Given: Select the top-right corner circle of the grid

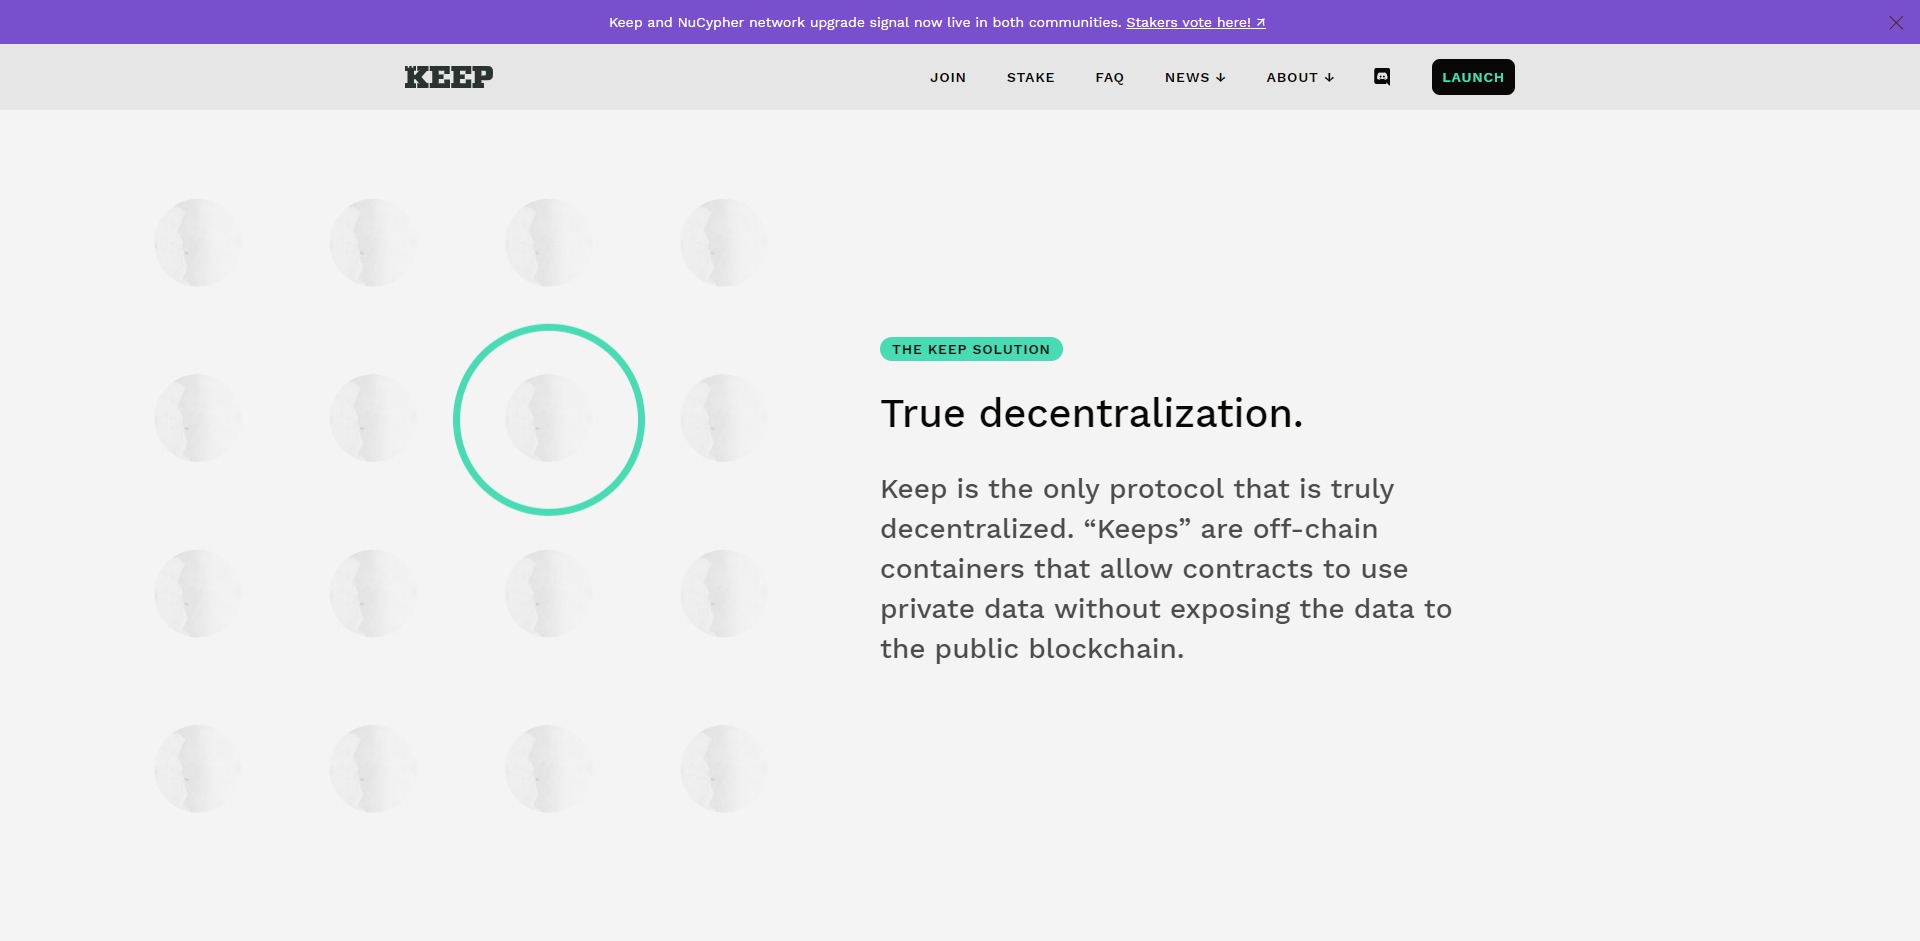Looking at the screenshot, I should (724, 243).
